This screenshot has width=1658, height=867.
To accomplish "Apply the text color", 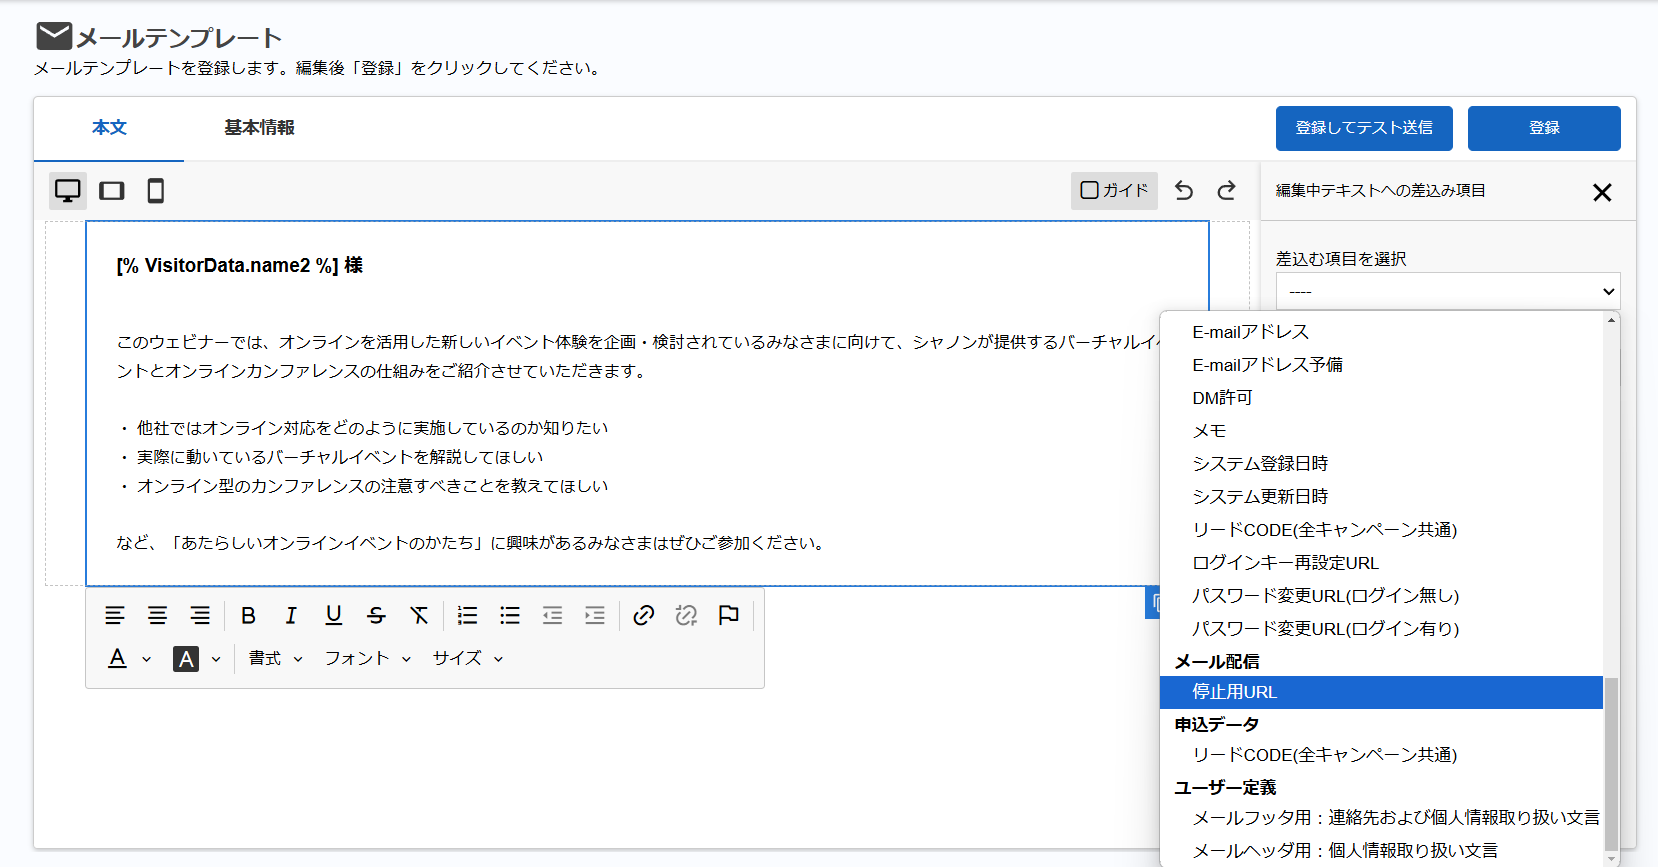I will [118, 659].
